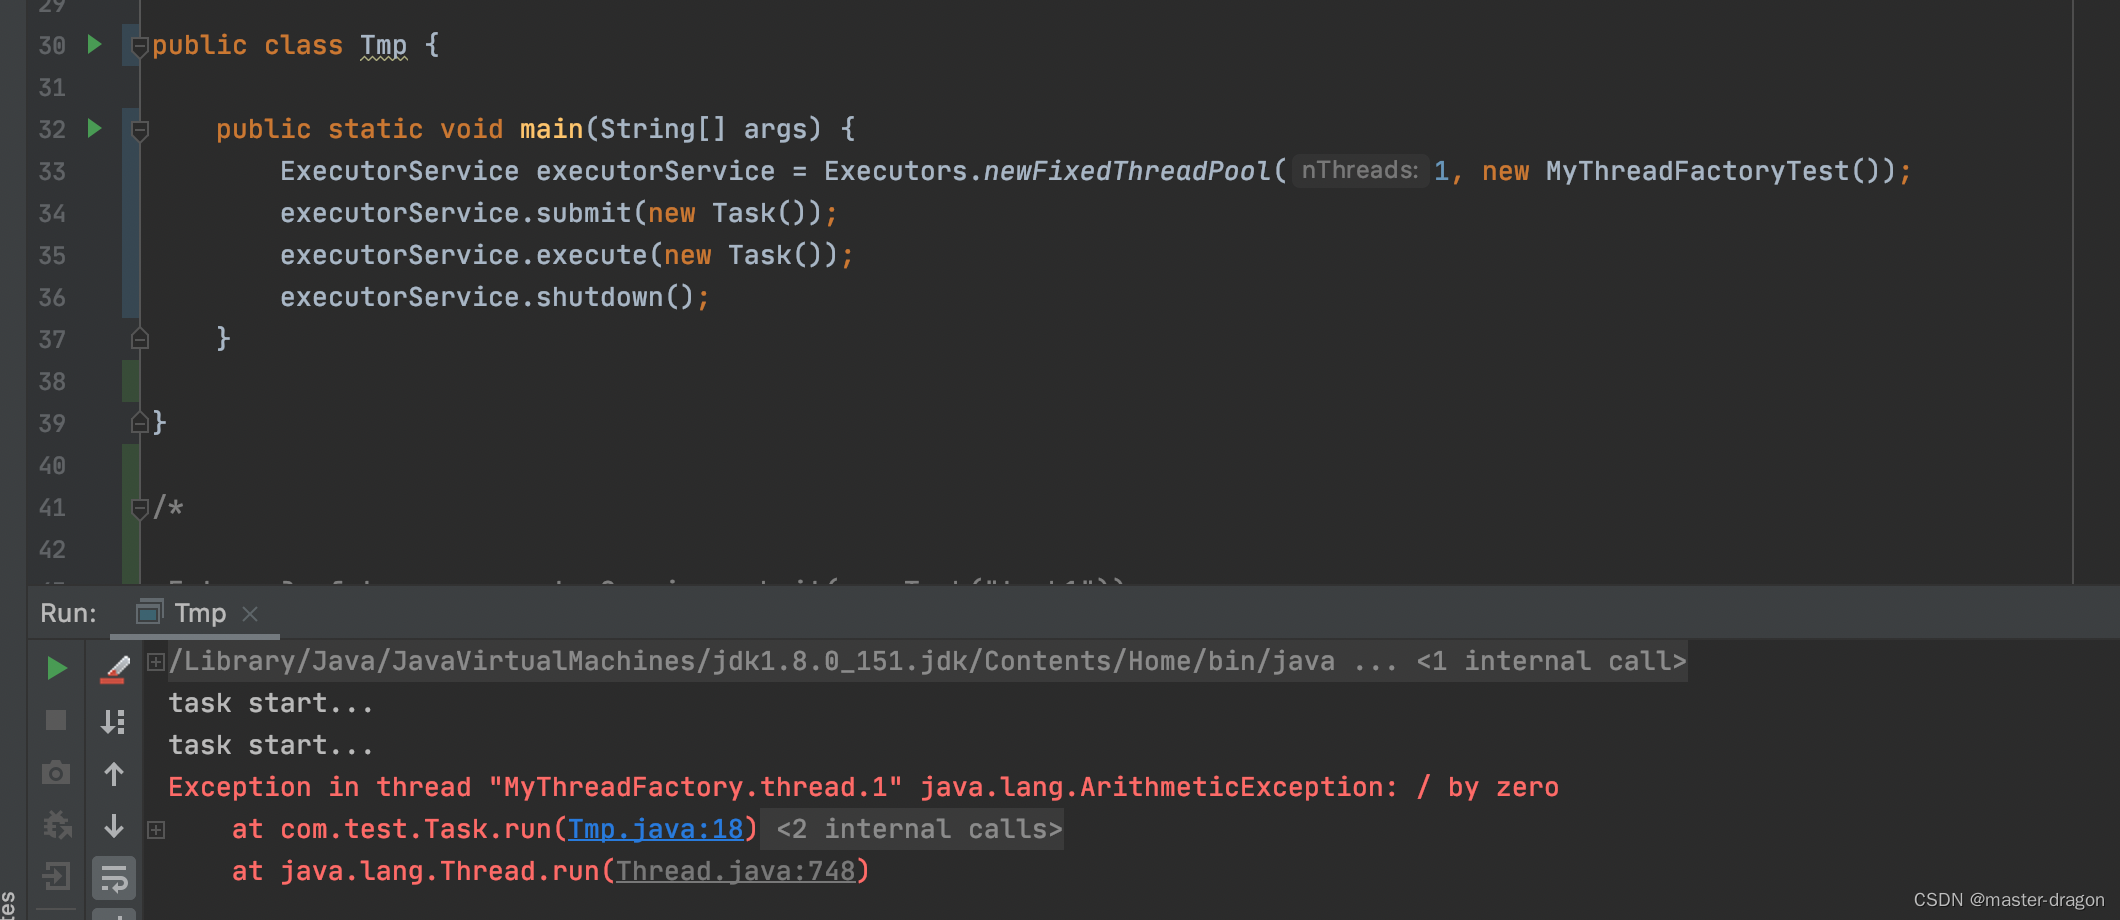Expand java command line in console

click(156, 661)
